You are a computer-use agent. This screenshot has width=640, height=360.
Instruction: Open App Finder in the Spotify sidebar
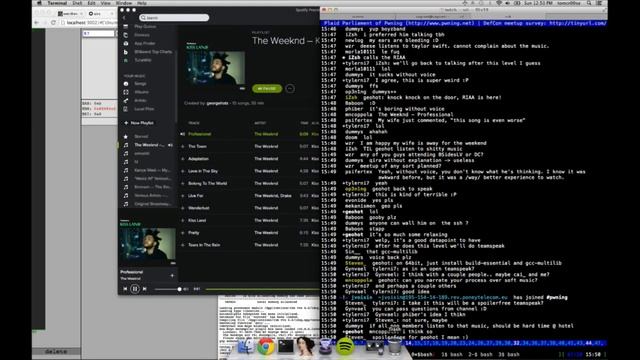pyautogui.click(x=145, y=43)
